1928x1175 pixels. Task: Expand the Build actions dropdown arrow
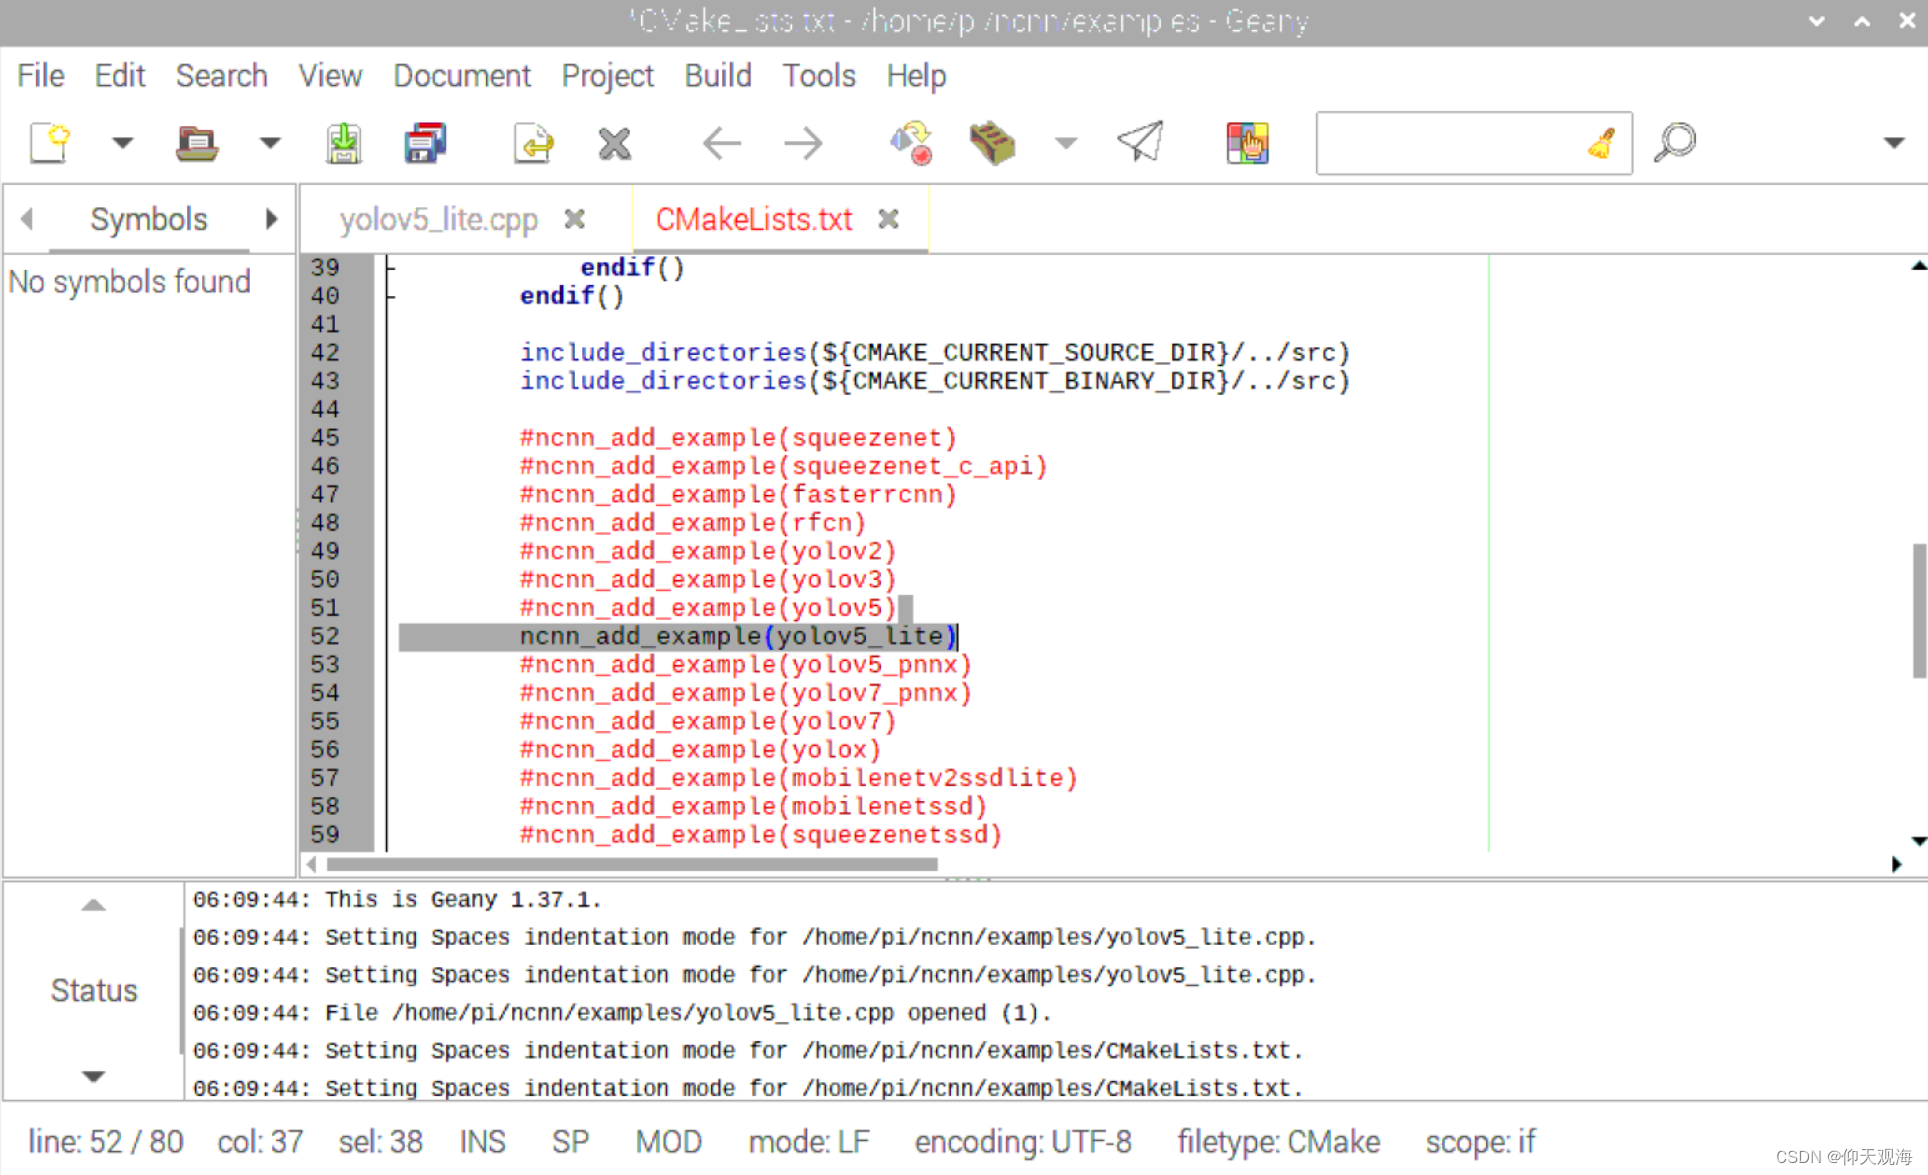(1066, 143)
